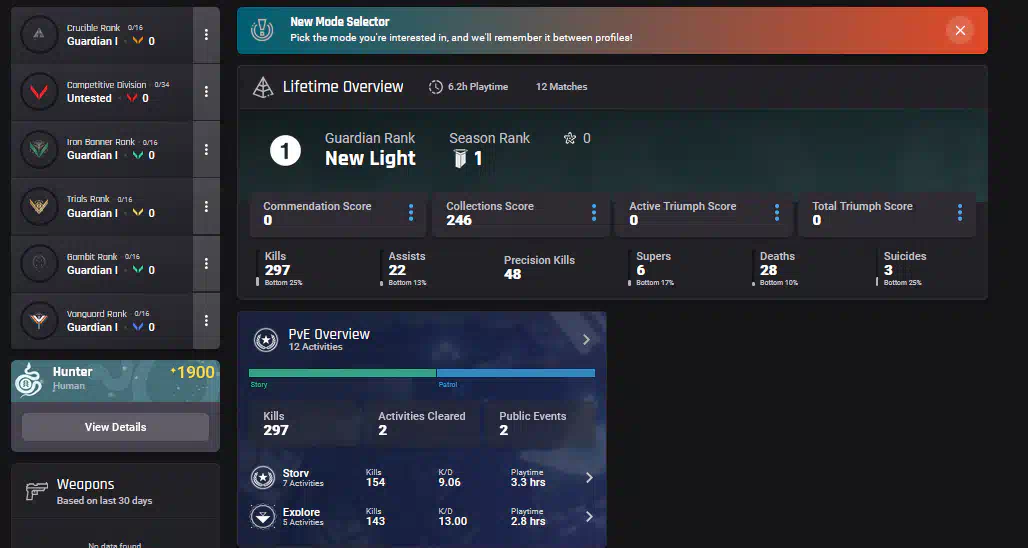Image resolution: width=1028 pixels, height=548 pixels.
Task: Click the Lifetime Overview pyramid icon
Action: (x=263, y=87)
